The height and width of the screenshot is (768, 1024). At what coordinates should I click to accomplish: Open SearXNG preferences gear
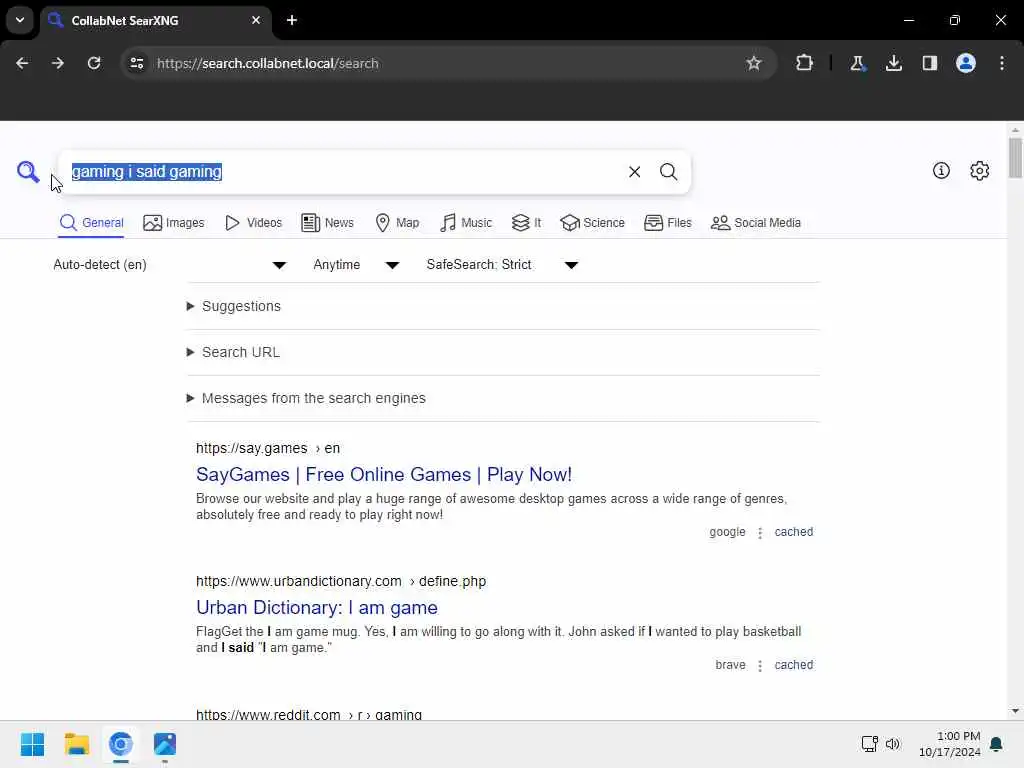980,171
